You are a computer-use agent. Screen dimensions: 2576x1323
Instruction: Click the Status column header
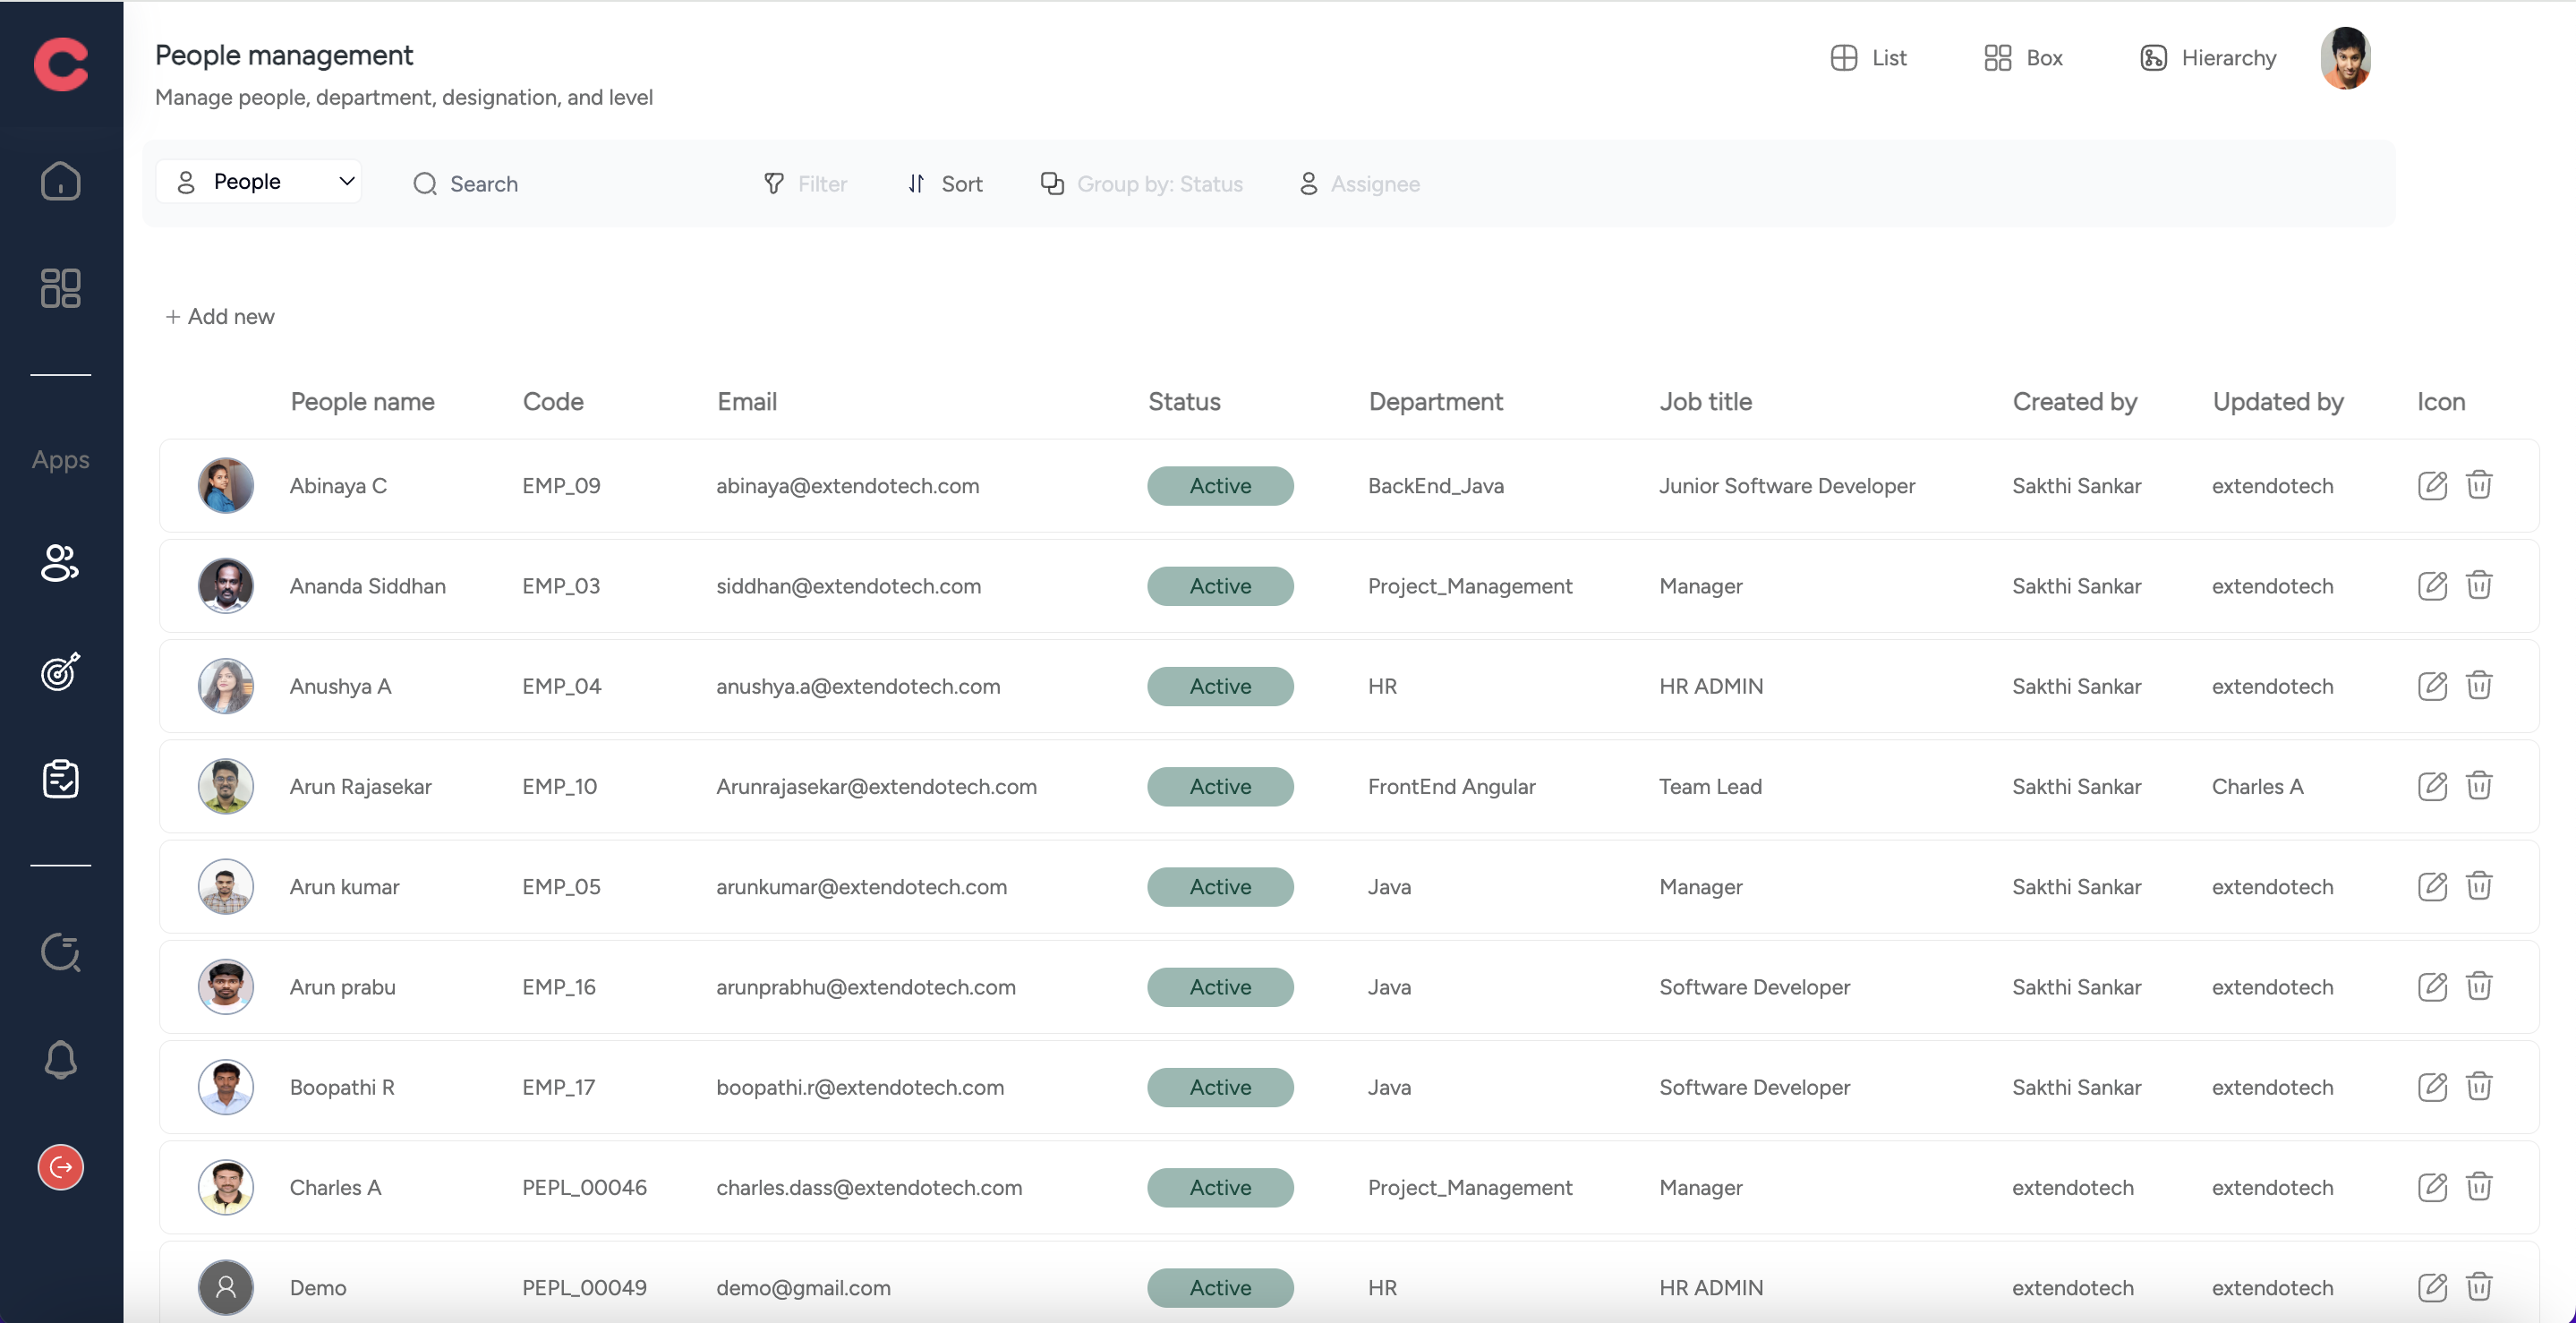click(x=1184, y=402)
